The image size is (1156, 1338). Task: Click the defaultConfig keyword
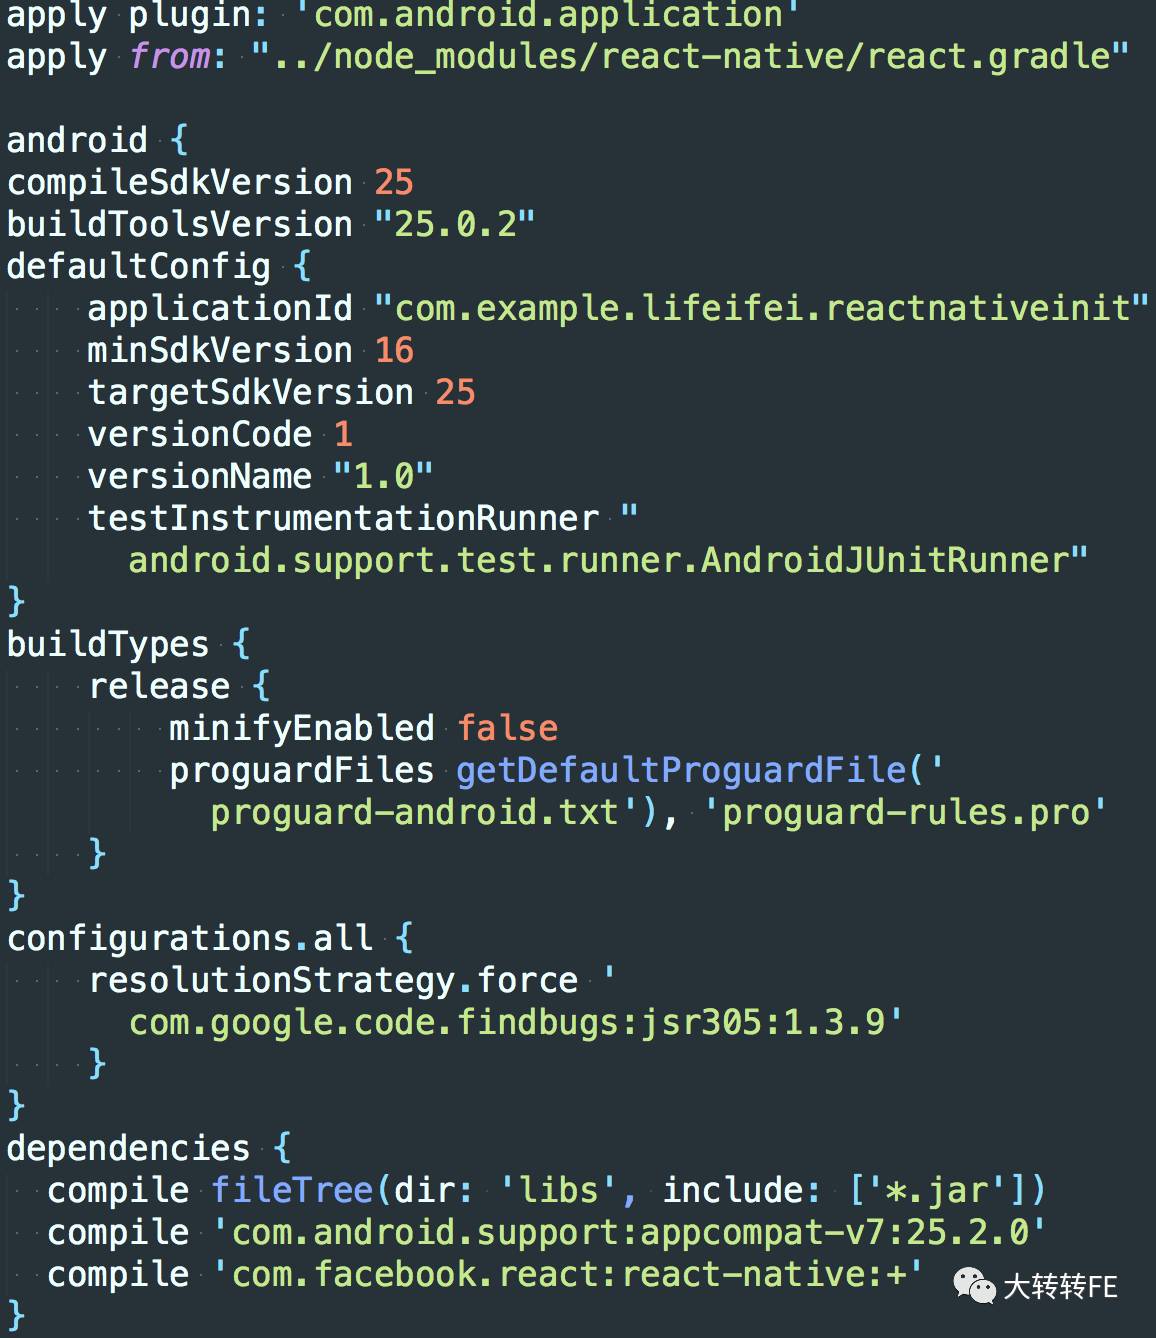(x=138, y=267)
